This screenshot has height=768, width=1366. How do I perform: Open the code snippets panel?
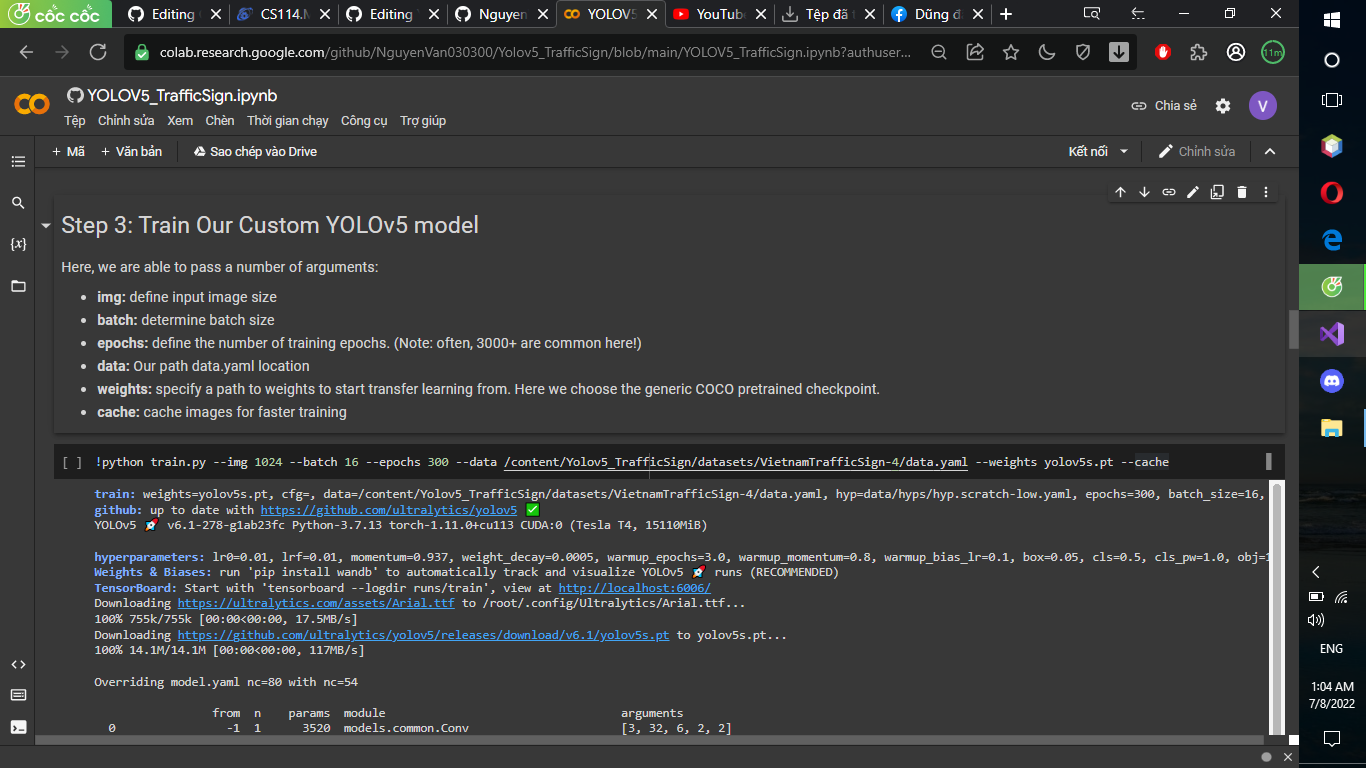(18, 664)
